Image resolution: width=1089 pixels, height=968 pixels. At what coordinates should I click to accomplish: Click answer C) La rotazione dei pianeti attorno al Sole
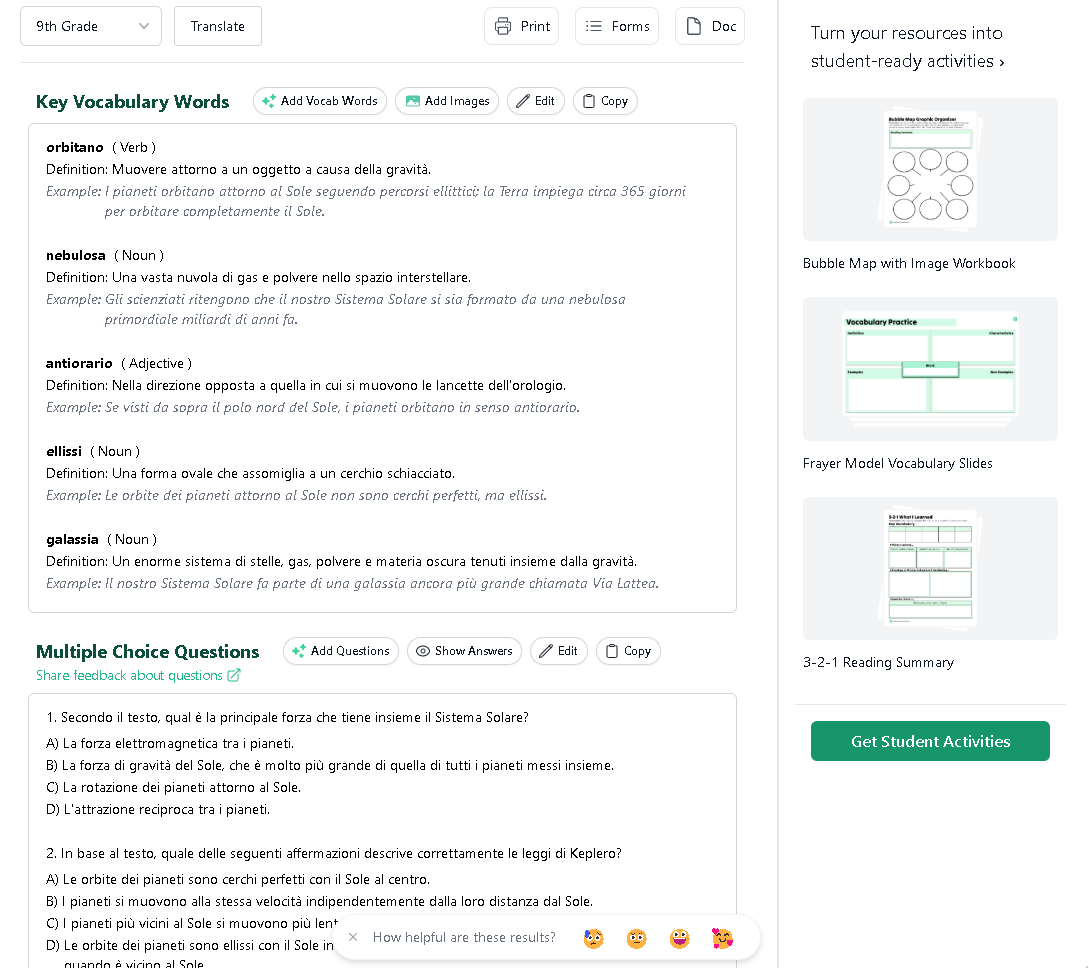[x=174, y=787]
